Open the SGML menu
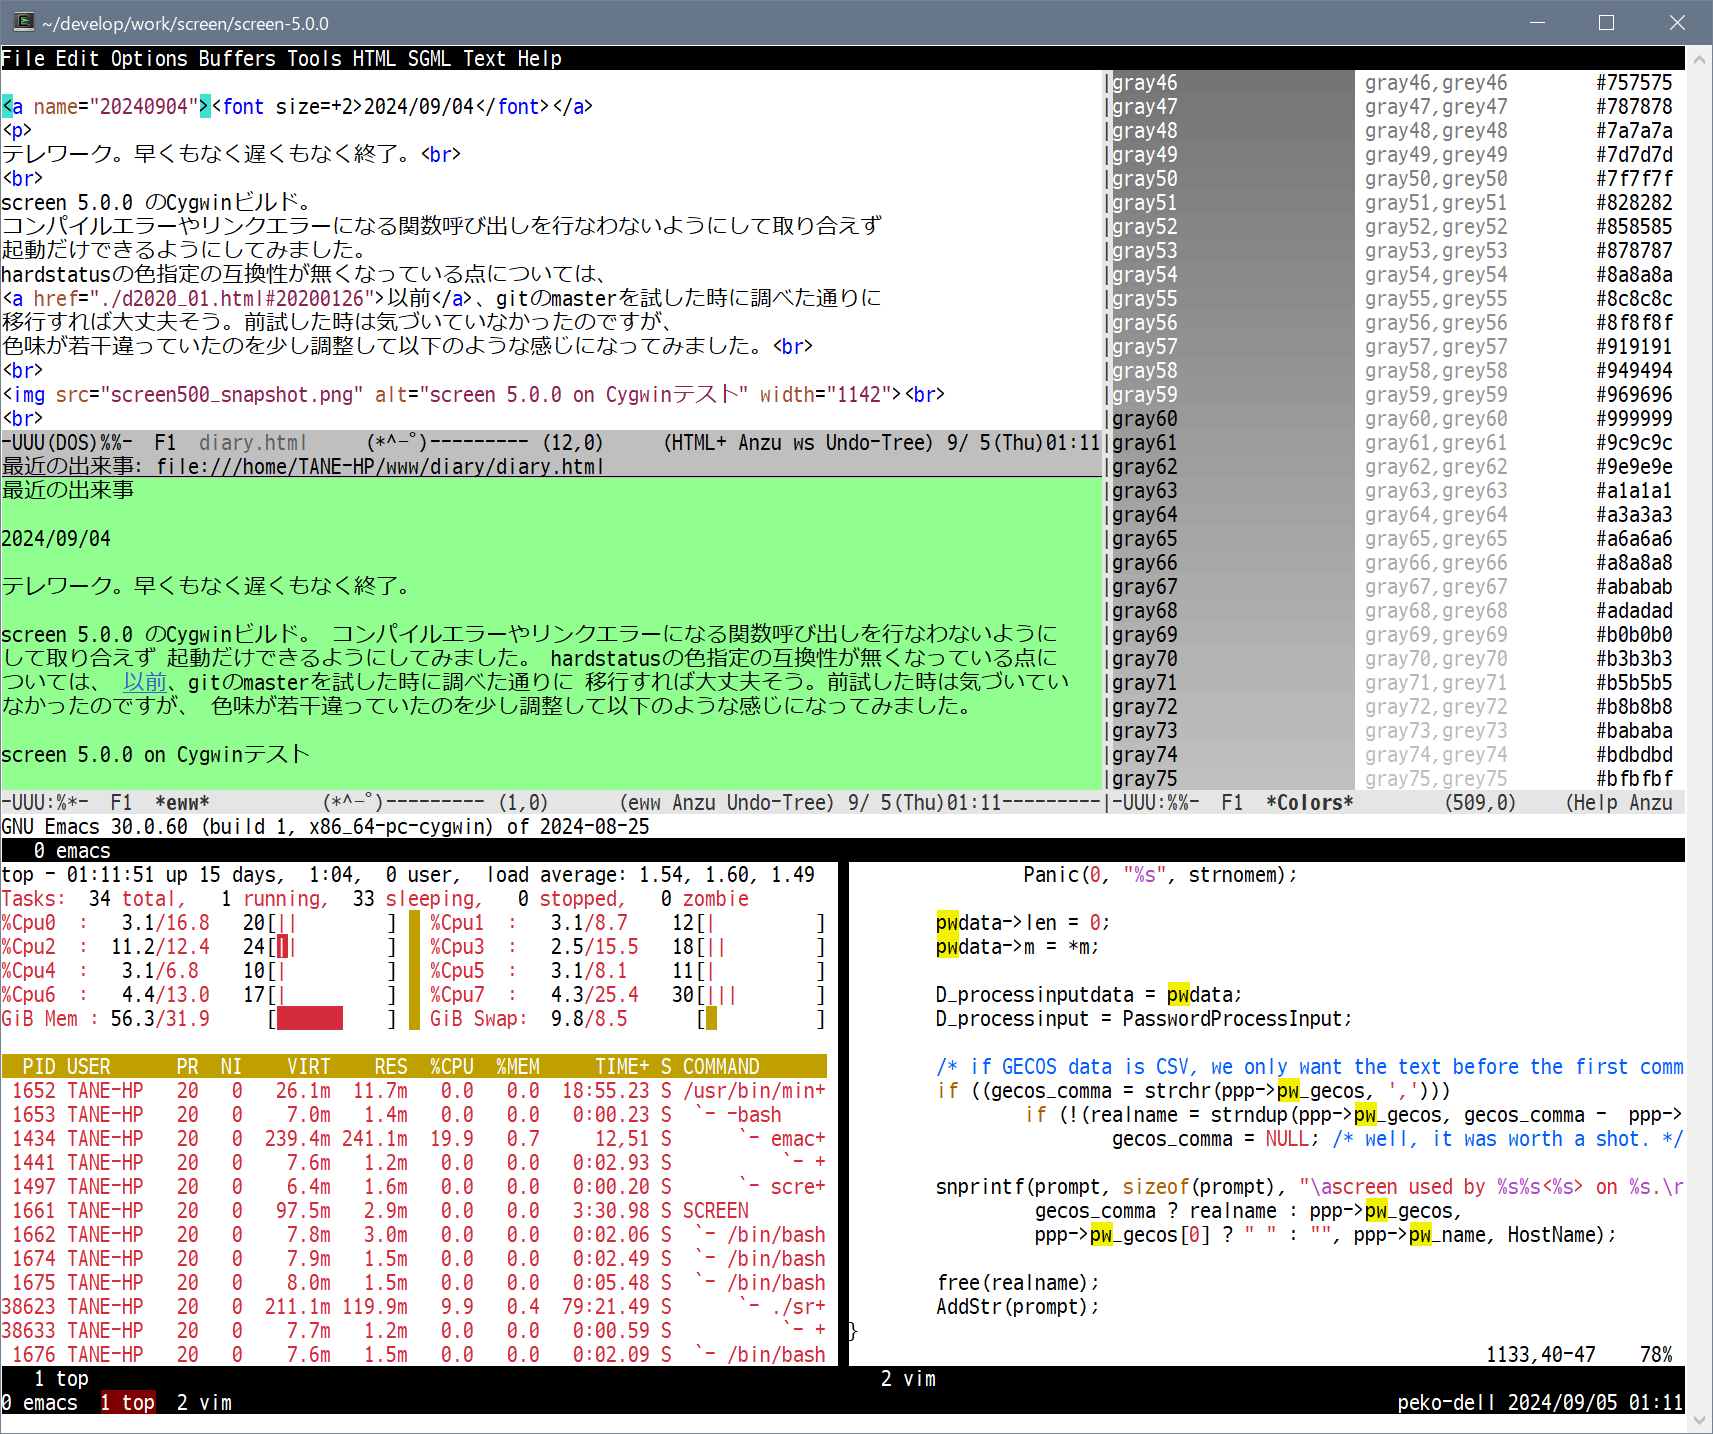1713x1434 pixels. (x=429, y=59)
